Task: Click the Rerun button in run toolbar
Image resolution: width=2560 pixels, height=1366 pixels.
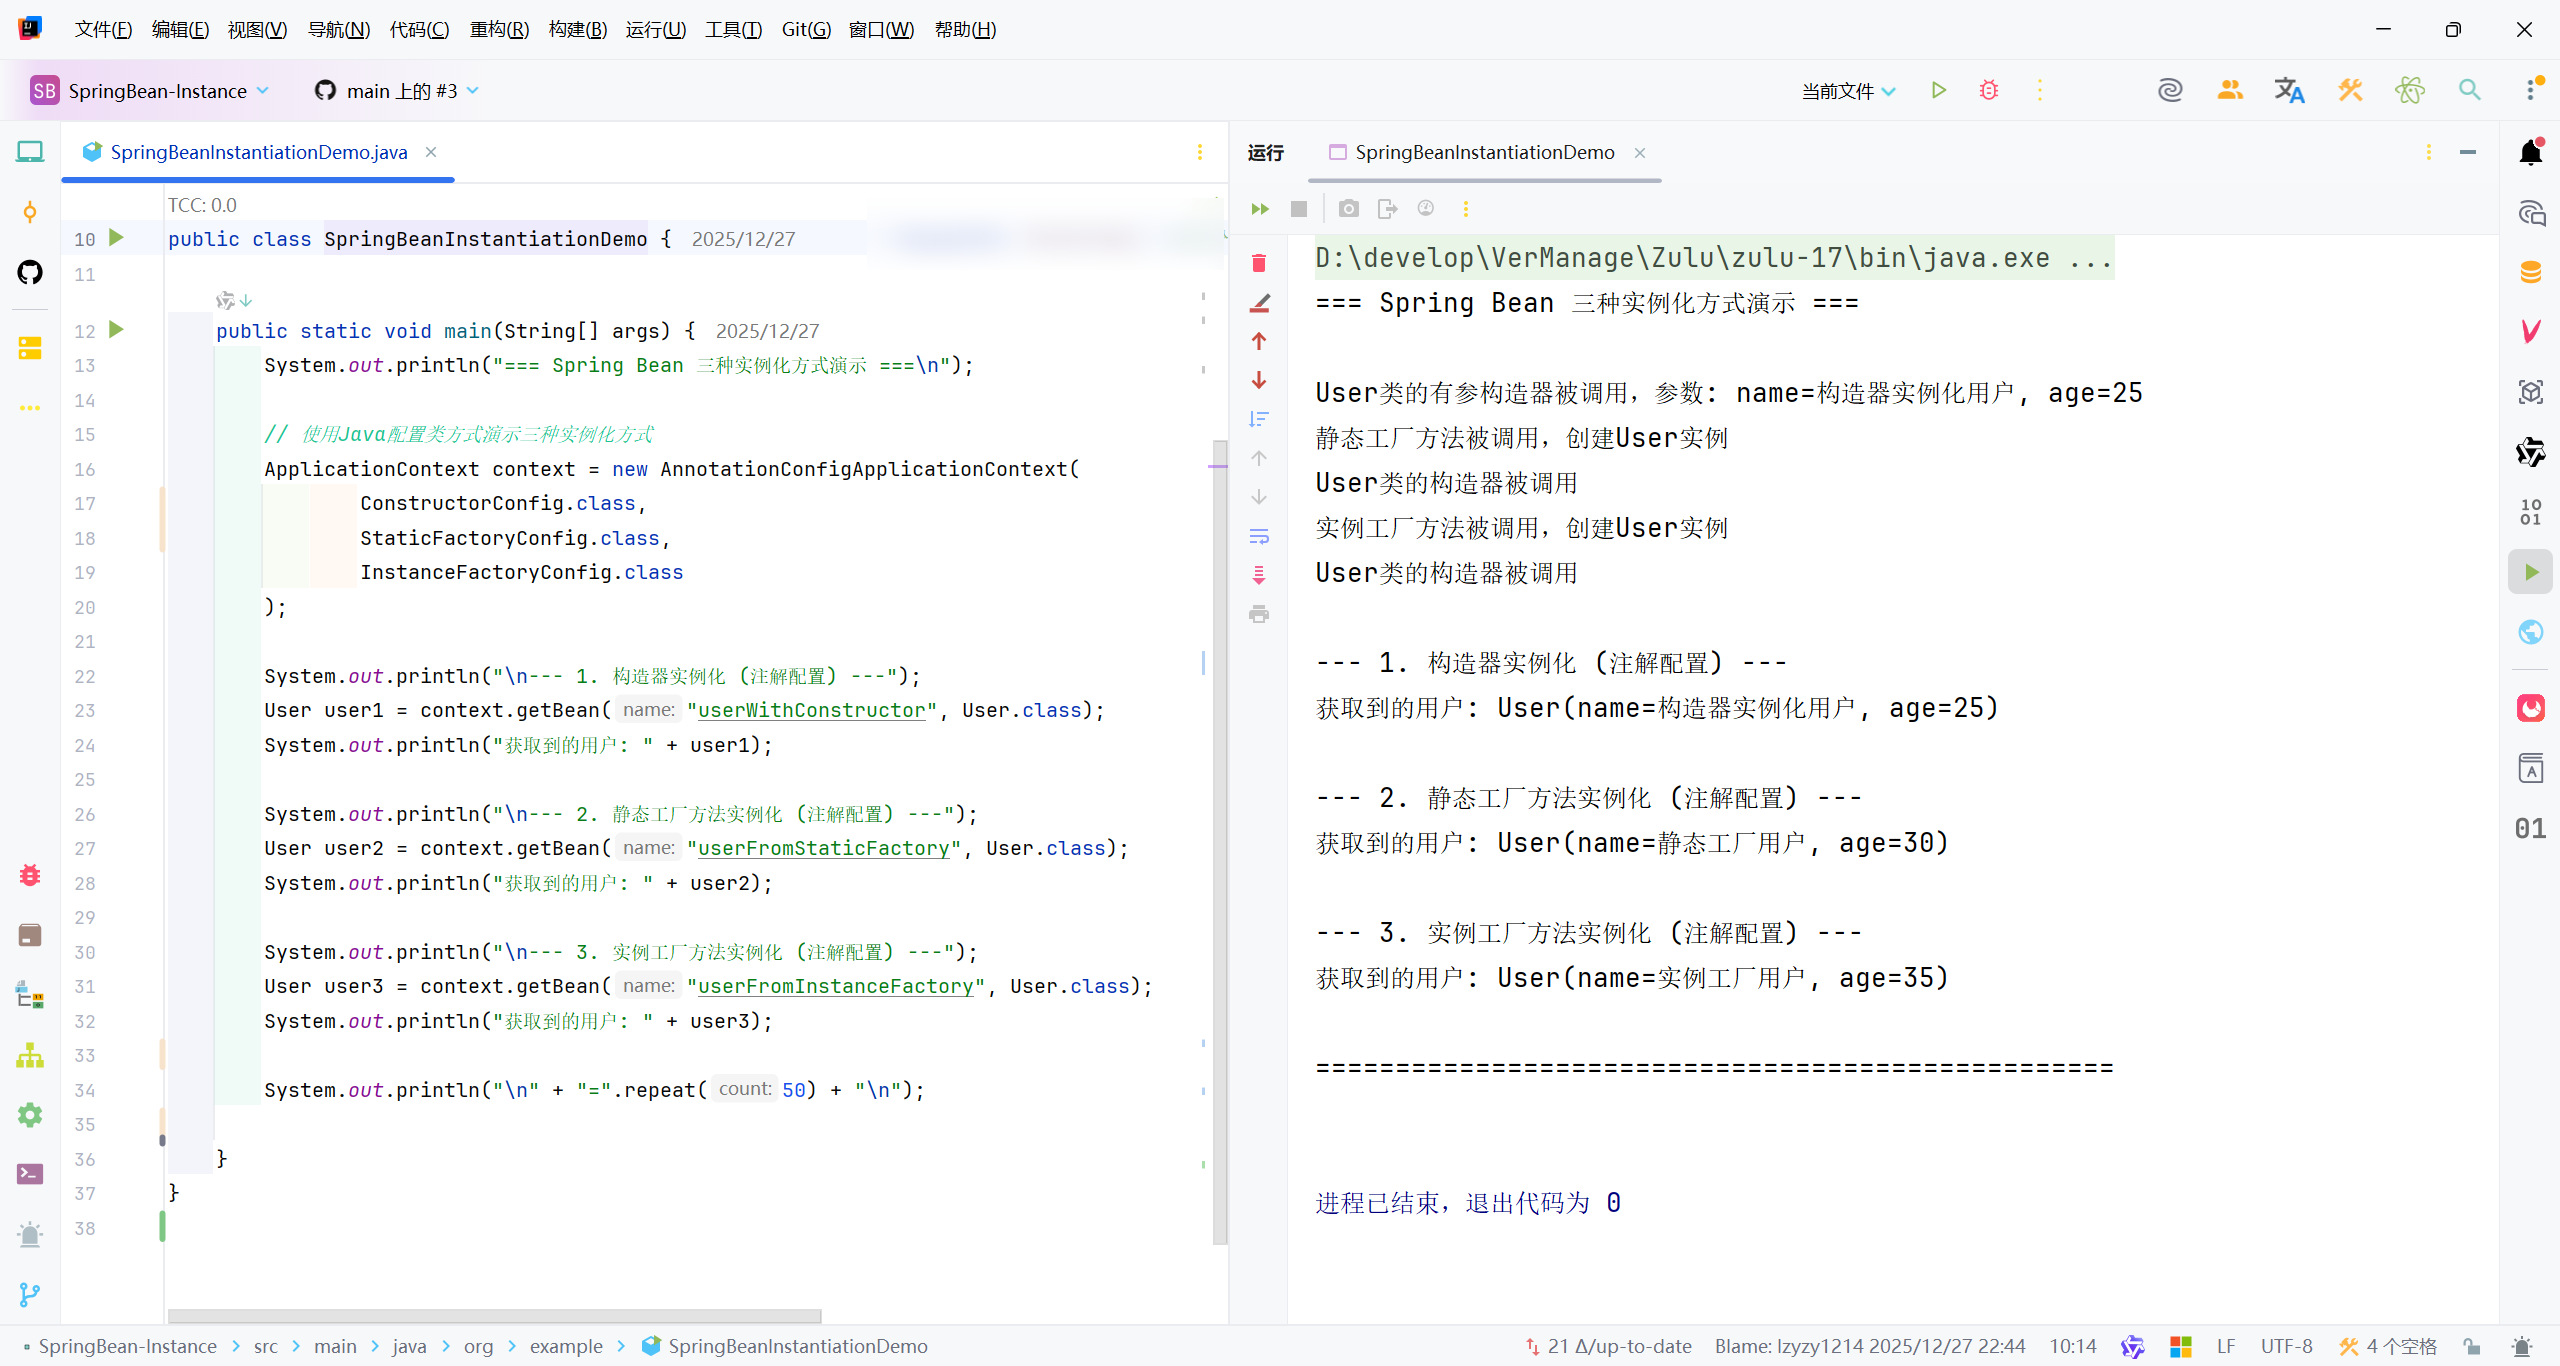Action: pyautogui.click(x=1259, y=209)
